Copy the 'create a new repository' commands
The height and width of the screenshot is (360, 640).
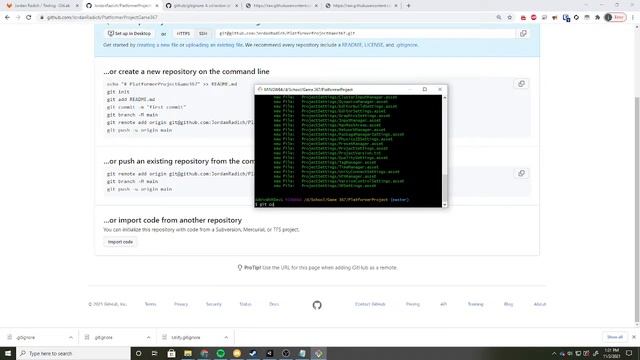coord(521,84)
